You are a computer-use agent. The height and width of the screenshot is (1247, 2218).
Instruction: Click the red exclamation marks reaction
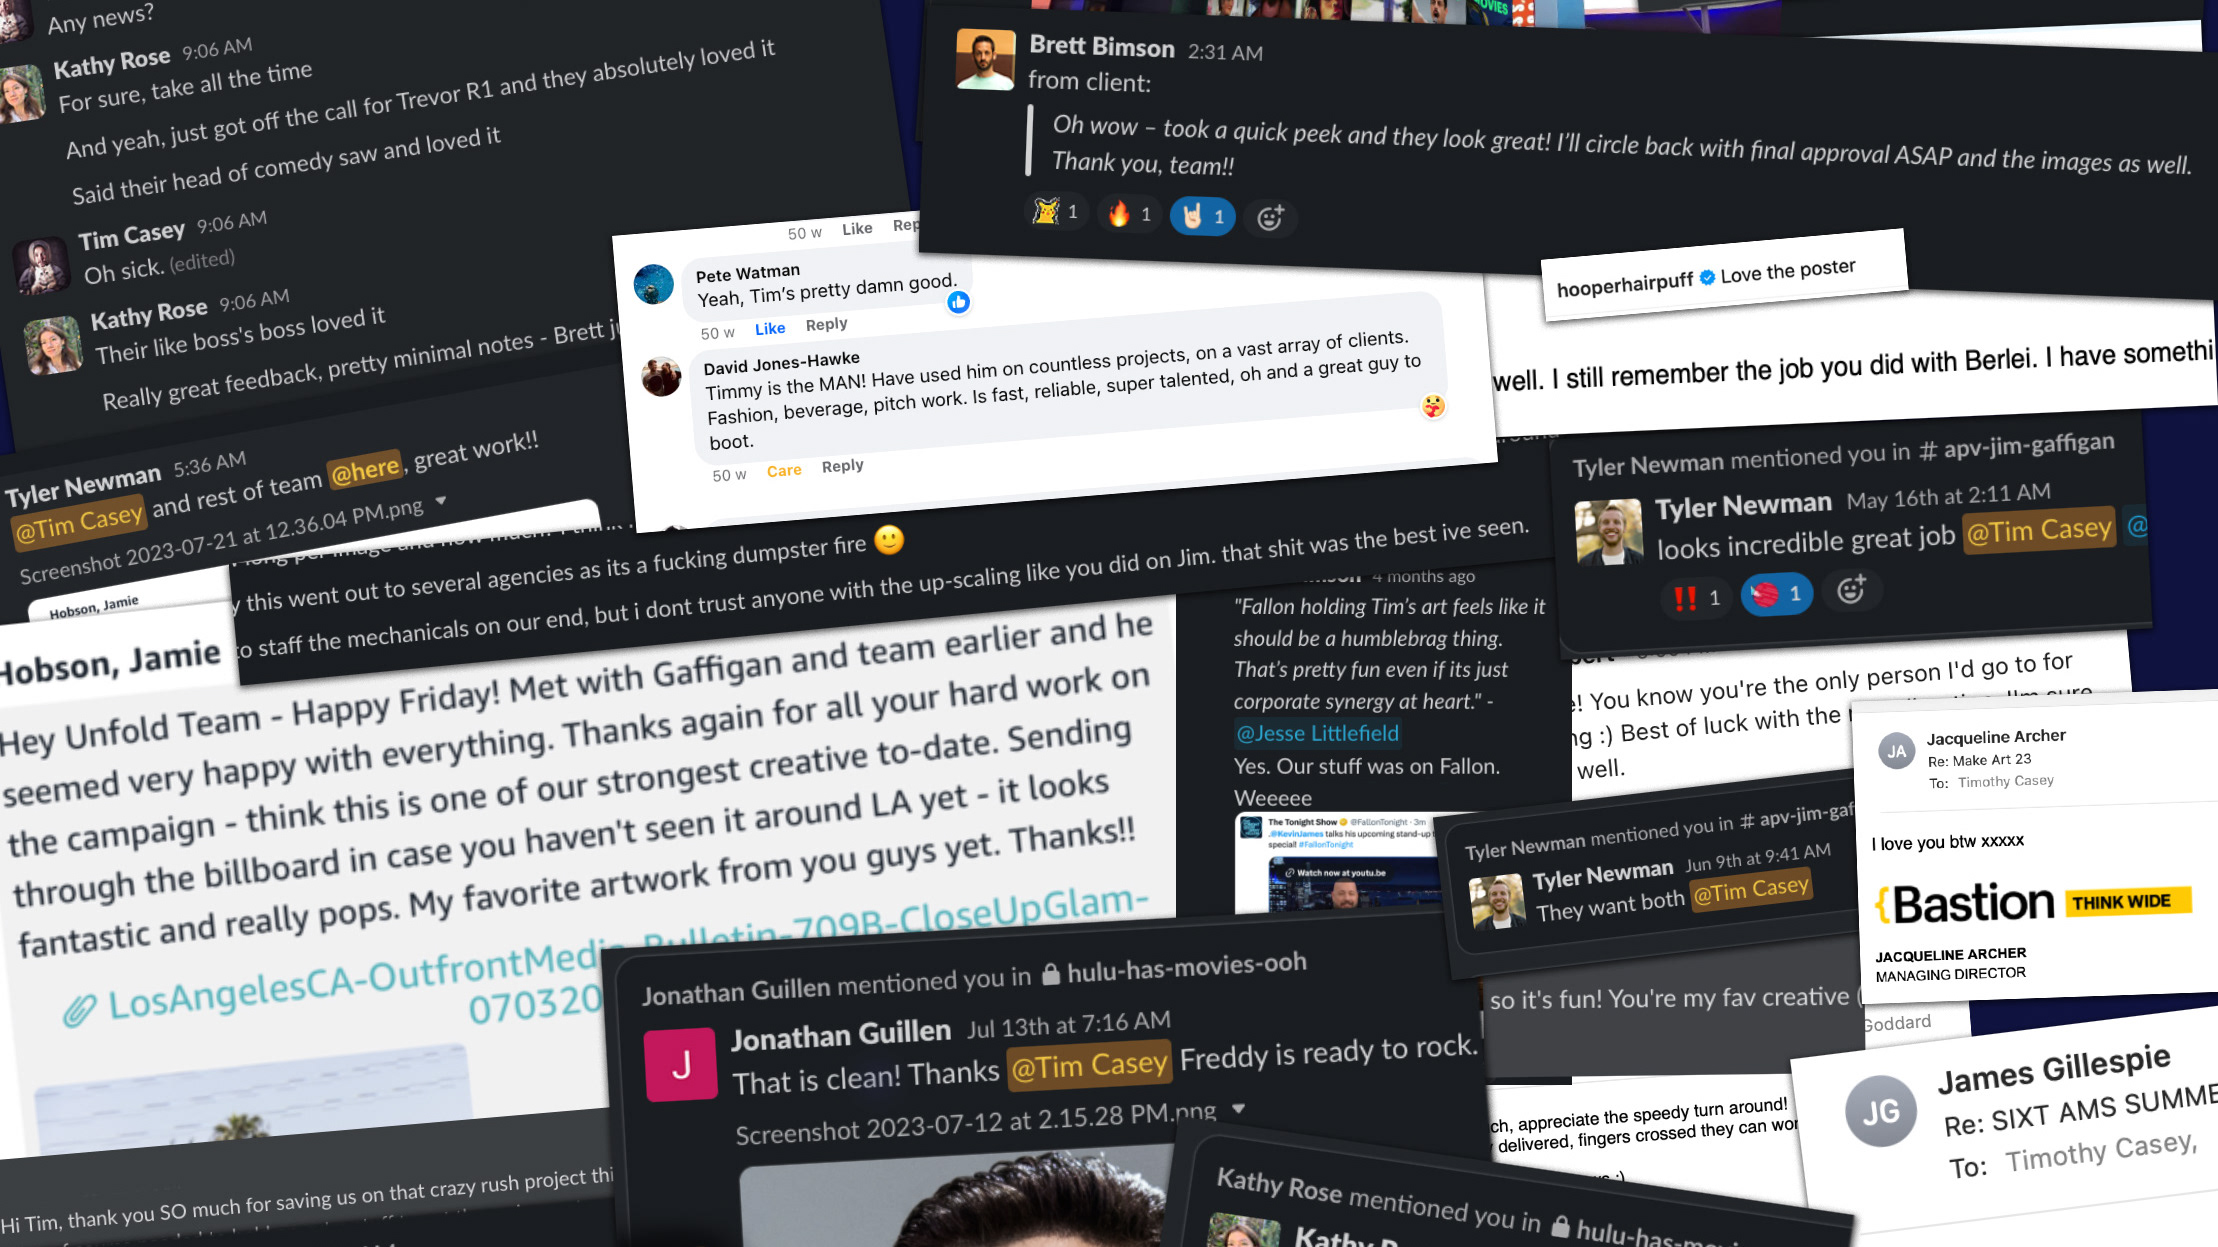[1697, 598]
